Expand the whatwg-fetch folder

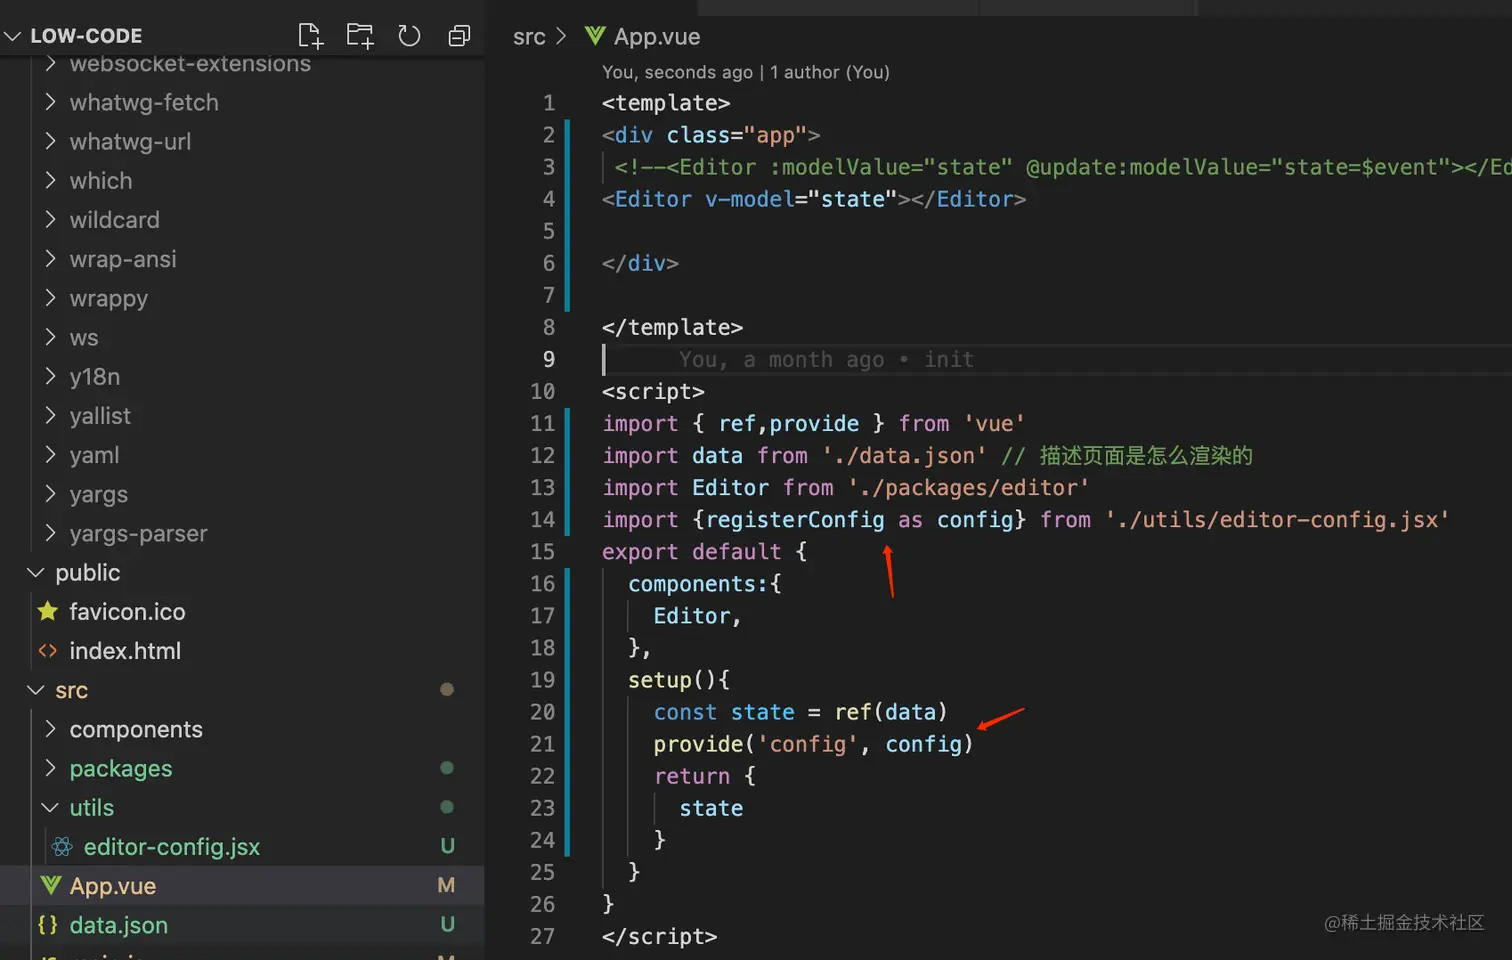[x=50, y=102]
